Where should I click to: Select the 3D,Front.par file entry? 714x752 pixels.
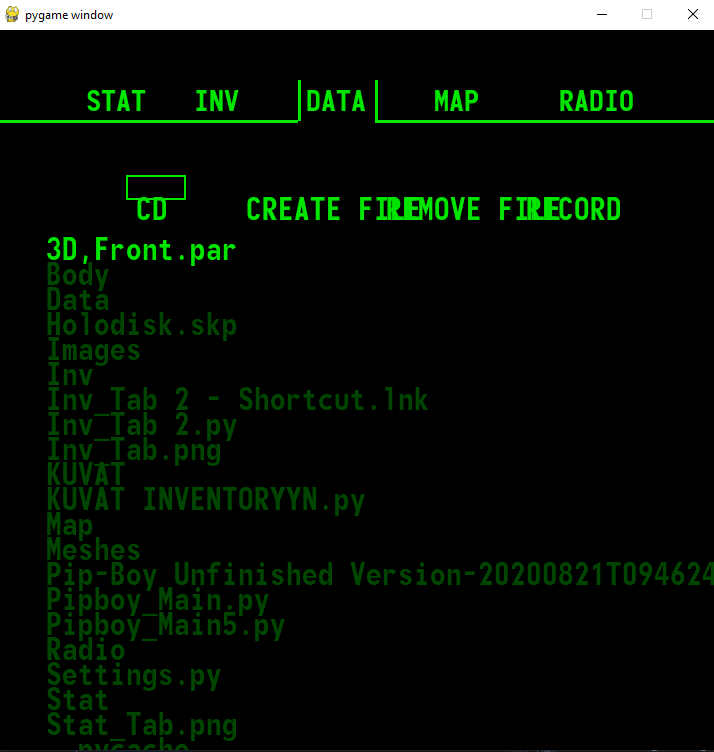[141, 250]
